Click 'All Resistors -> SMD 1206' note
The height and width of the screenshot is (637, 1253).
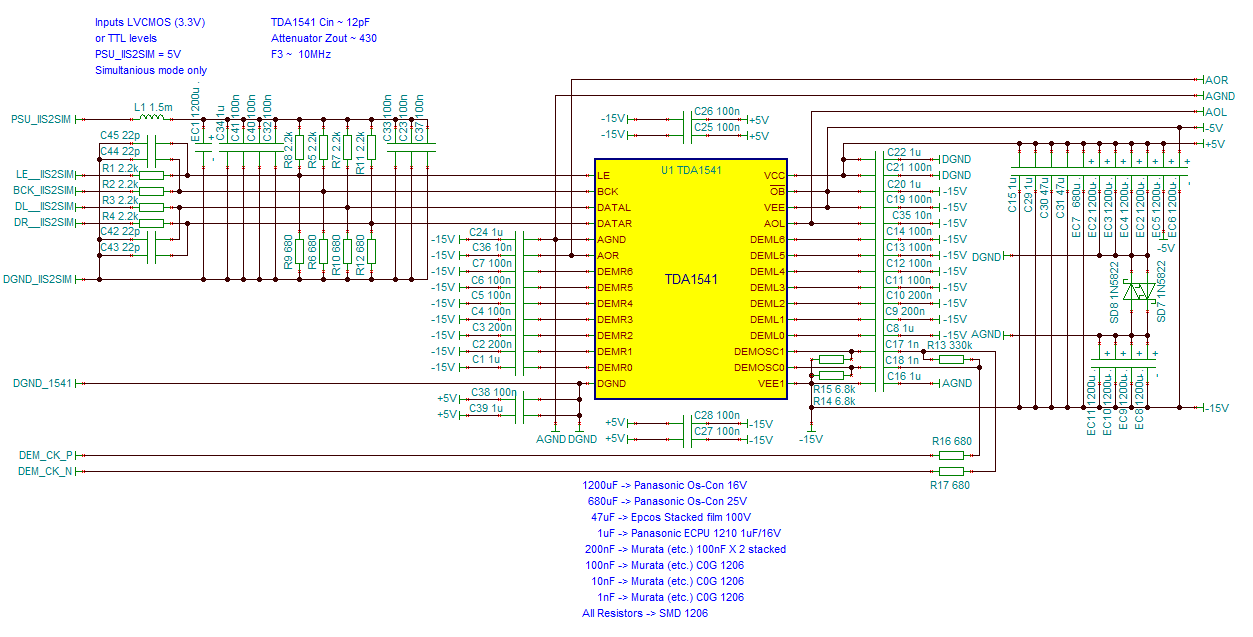coord(645,613)
